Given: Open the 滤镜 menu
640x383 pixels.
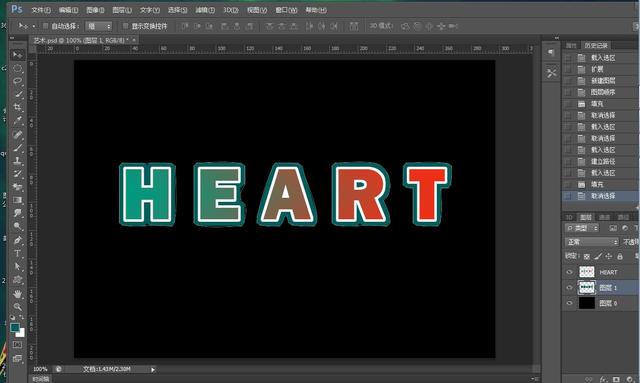Looking at the screenshot, I should coord(204,10).
